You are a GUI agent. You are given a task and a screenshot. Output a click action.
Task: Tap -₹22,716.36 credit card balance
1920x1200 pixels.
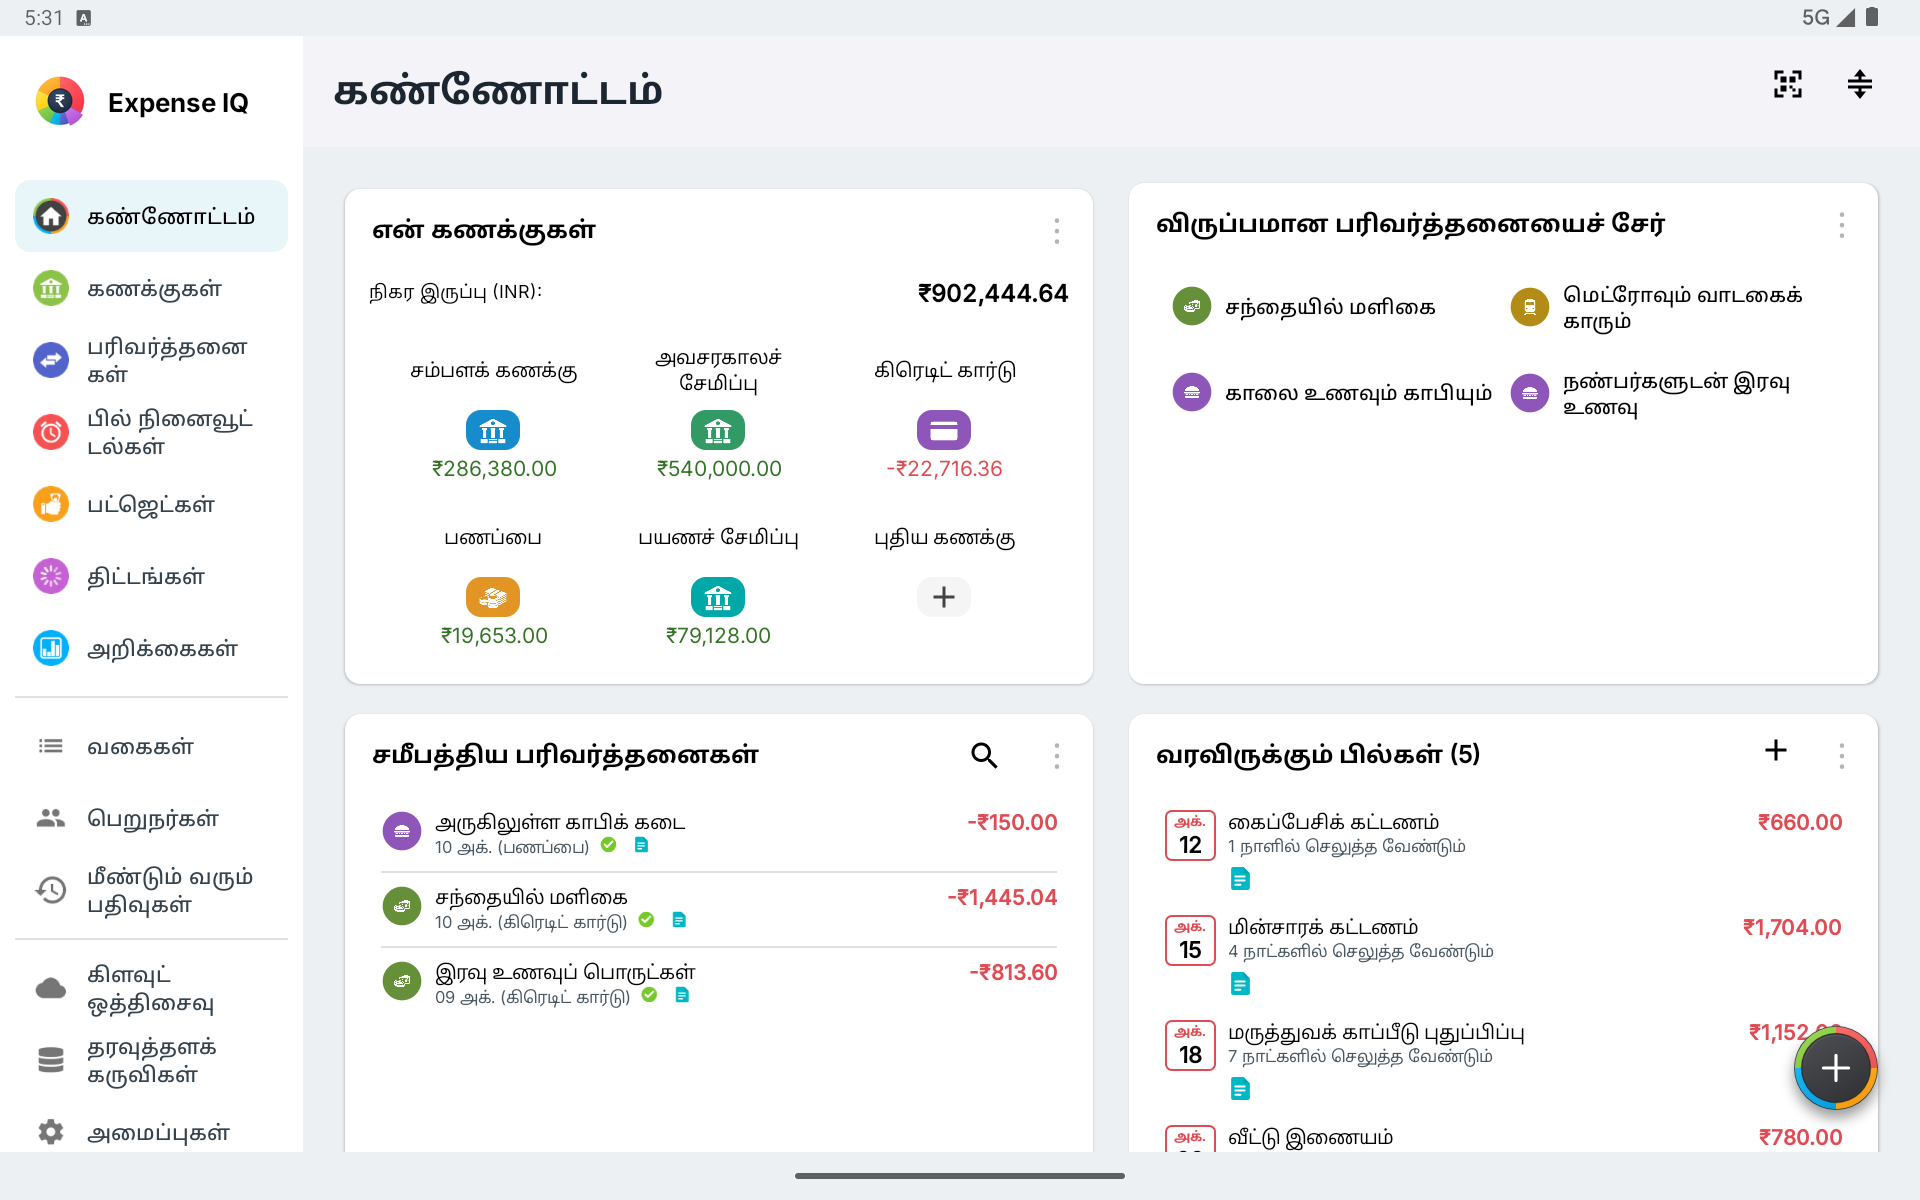(x=944, y=469)
